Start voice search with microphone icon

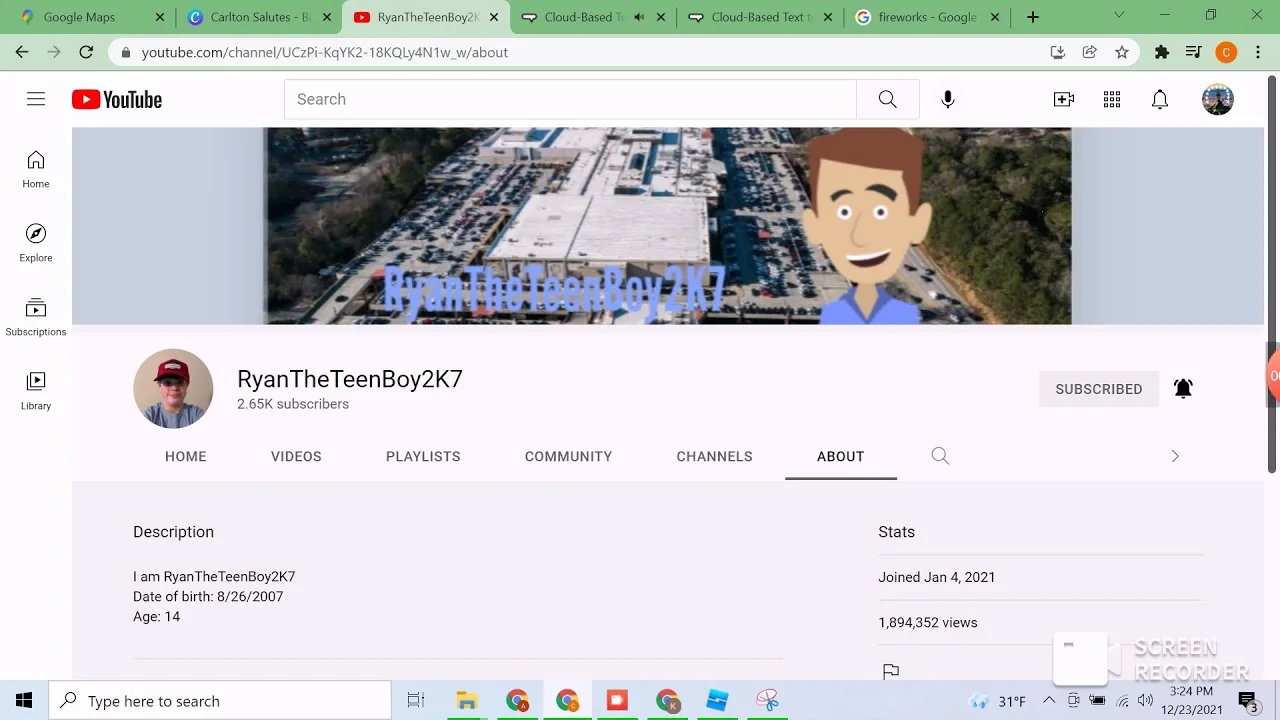click(948, 99)
